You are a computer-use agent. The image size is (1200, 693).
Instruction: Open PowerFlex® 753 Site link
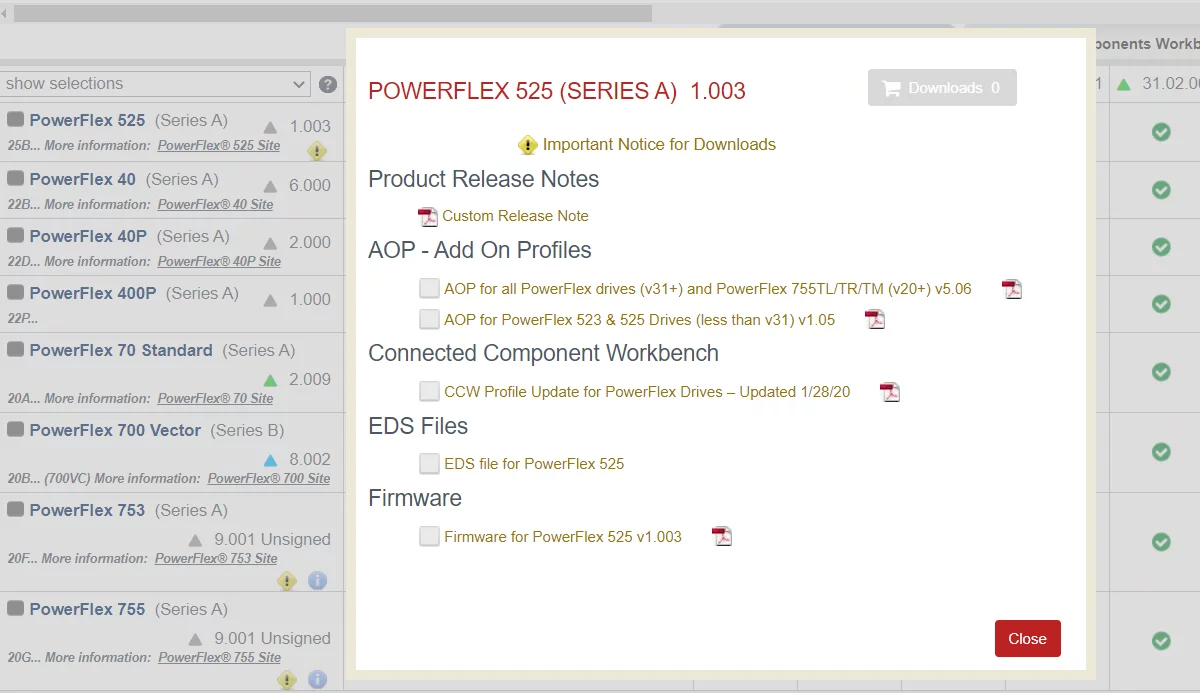click(x=216, y=559)
